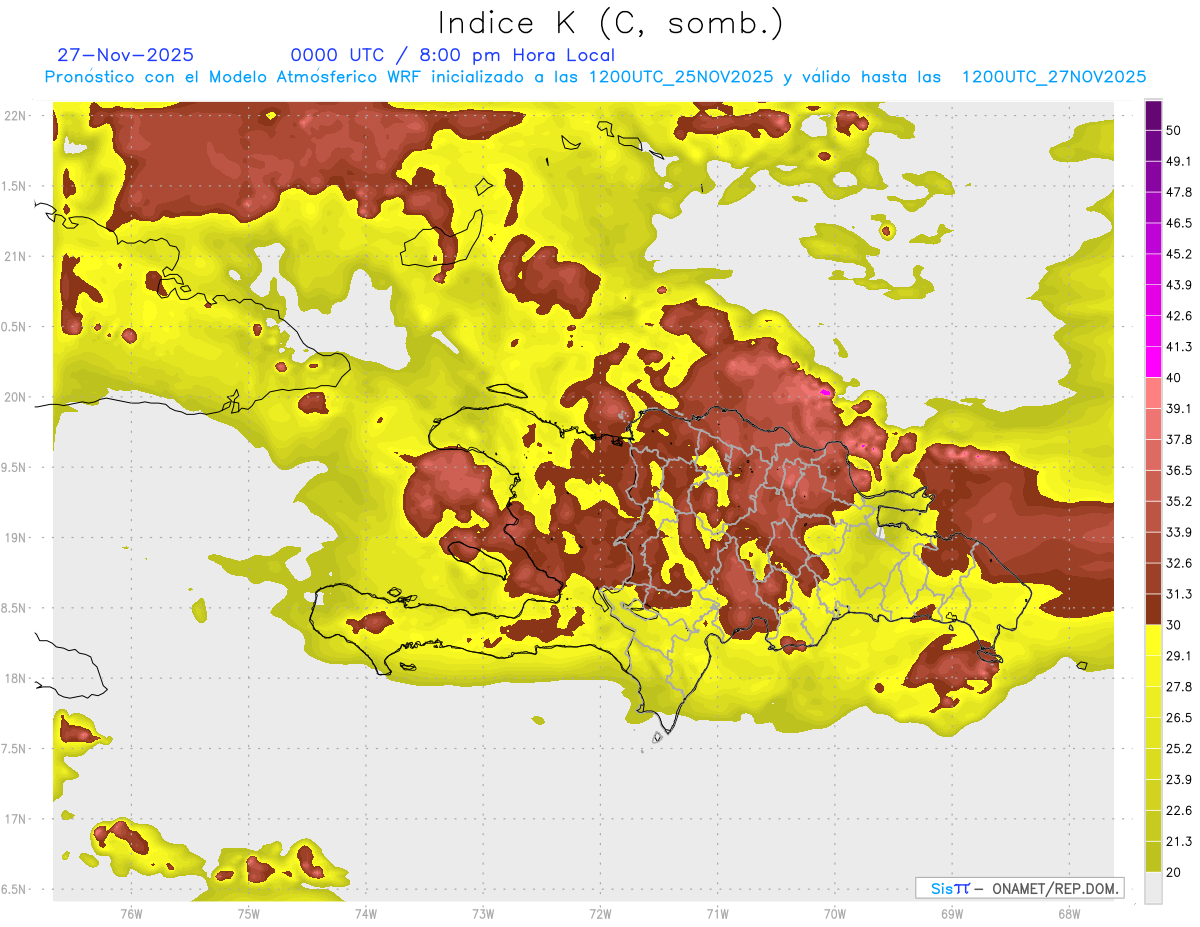Image resolution: width=1200 pixels, height=927 pixels.
Task: Click the '31.3' colorbar value
Action: pos(1179,594)
